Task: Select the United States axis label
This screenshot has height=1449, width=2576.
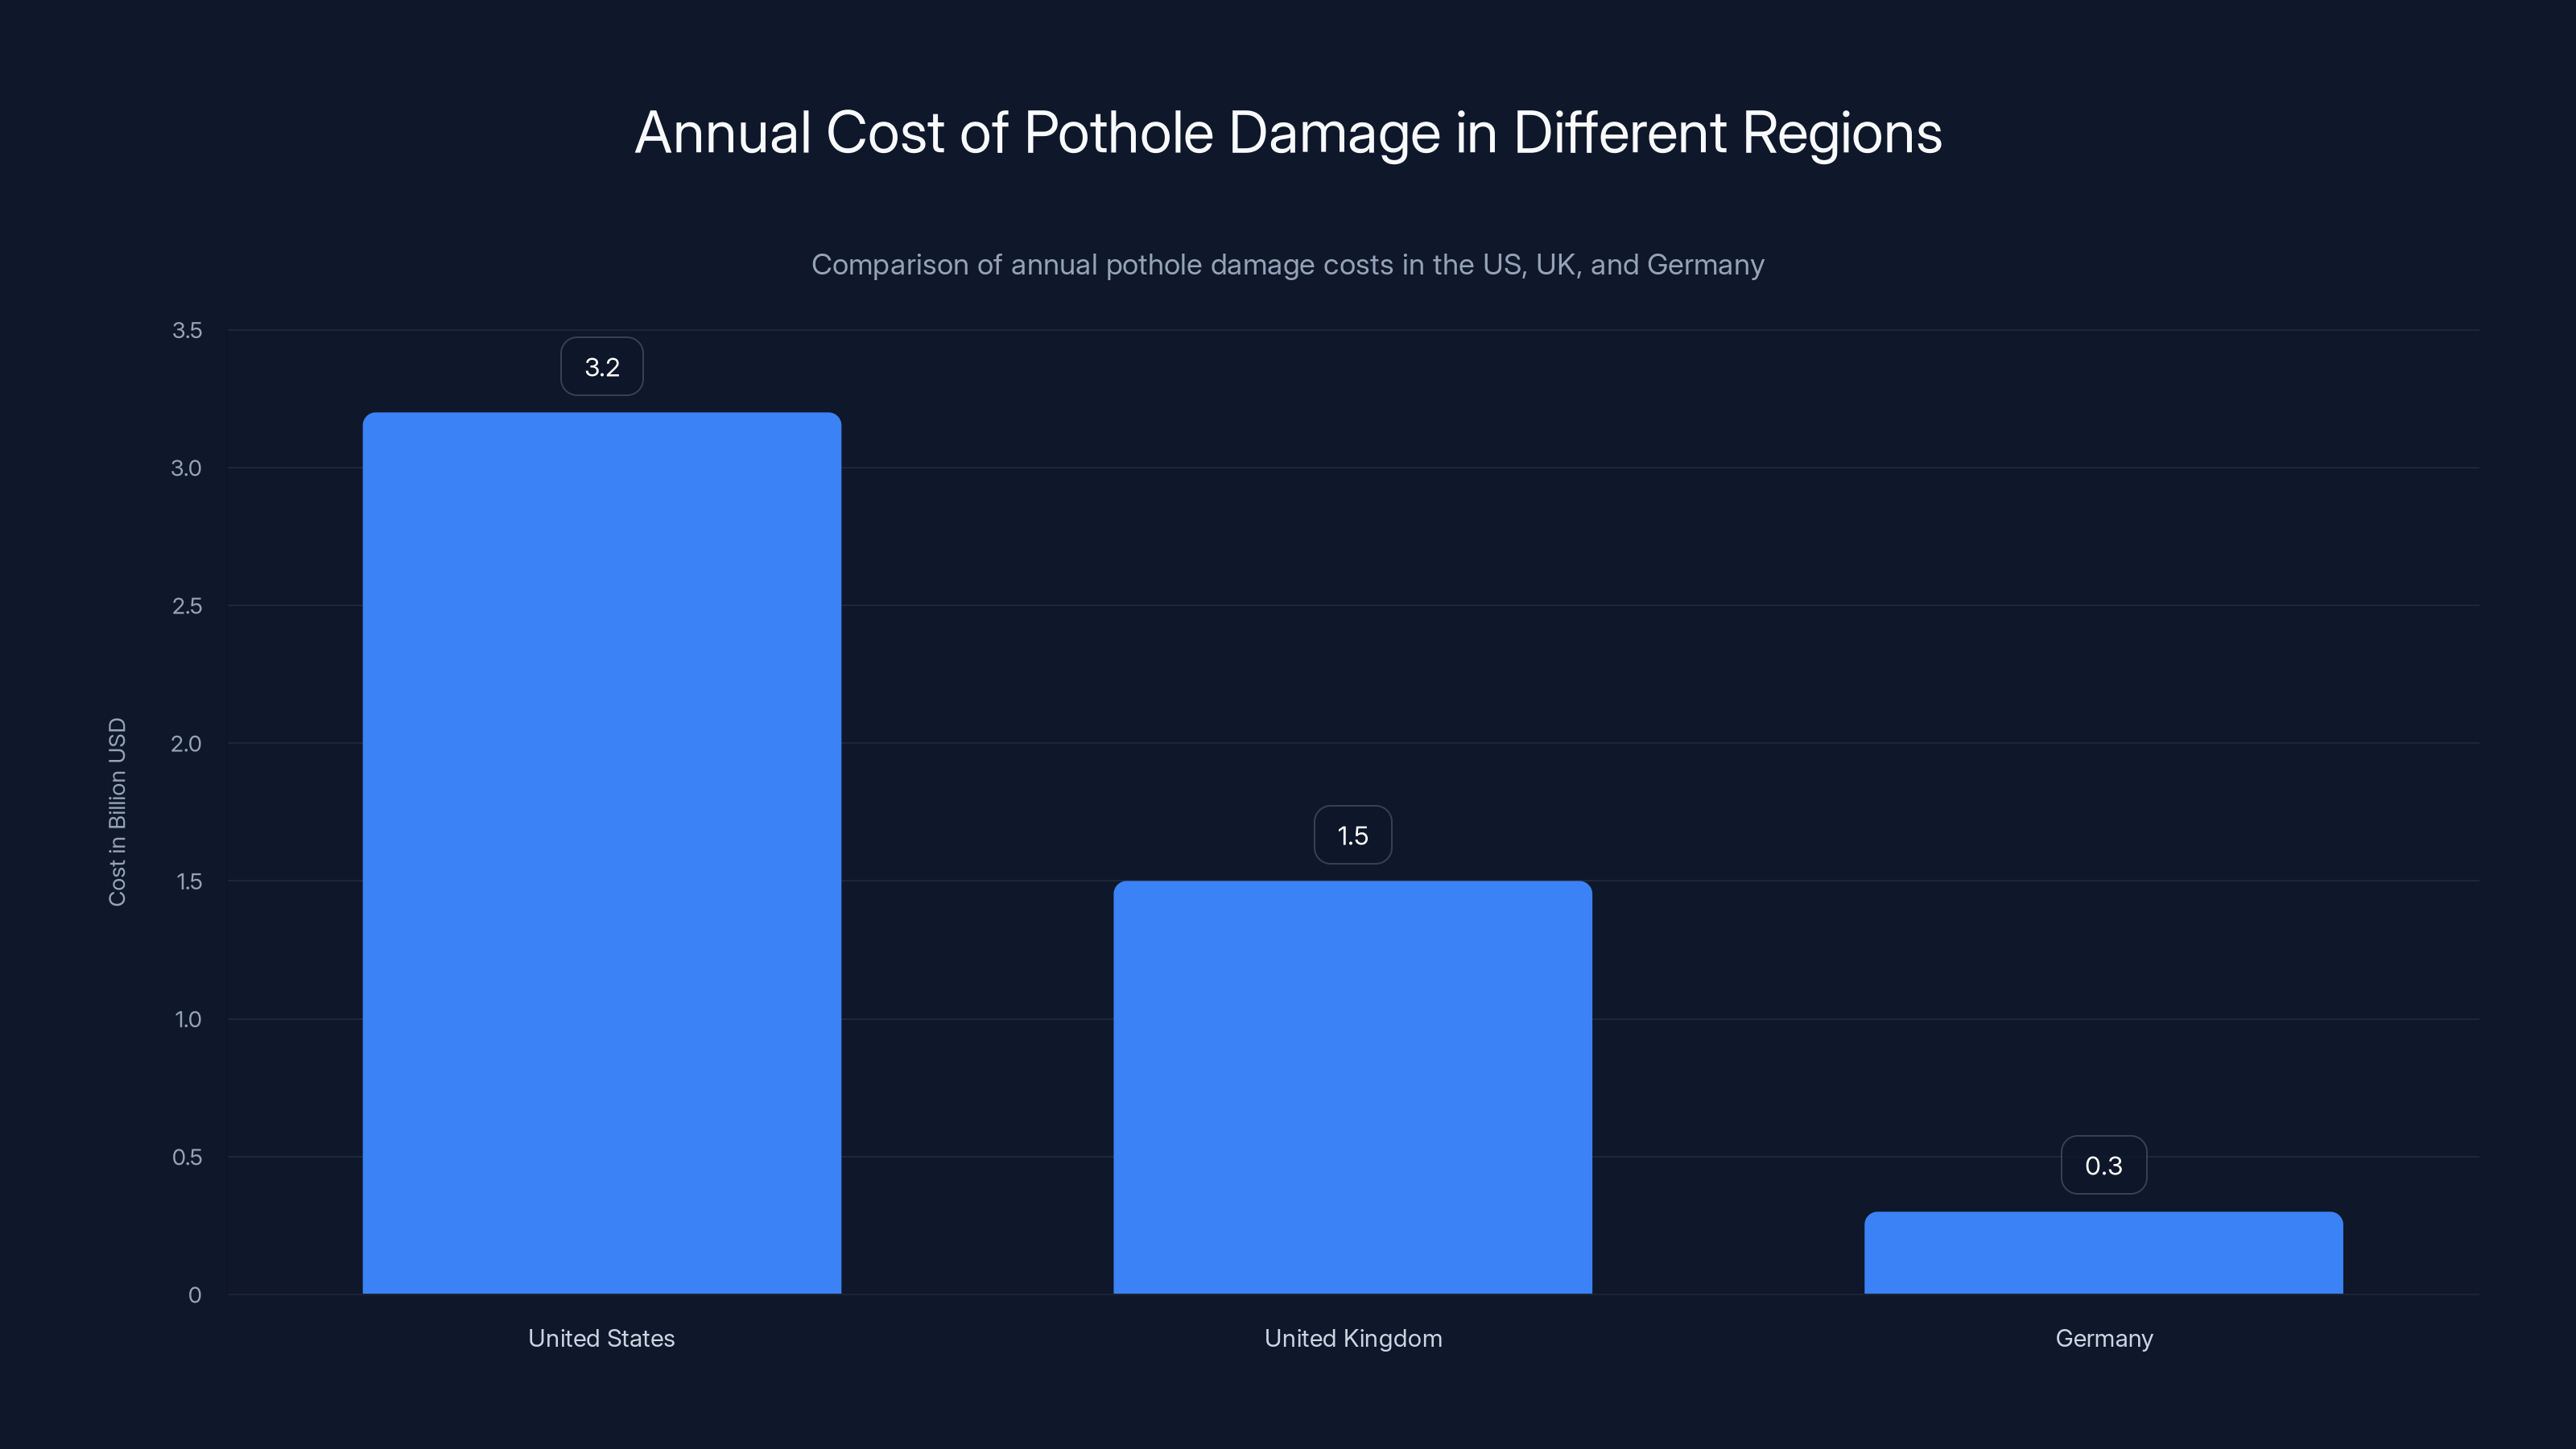Action: pyautogui.click(x=601, y=1338)
